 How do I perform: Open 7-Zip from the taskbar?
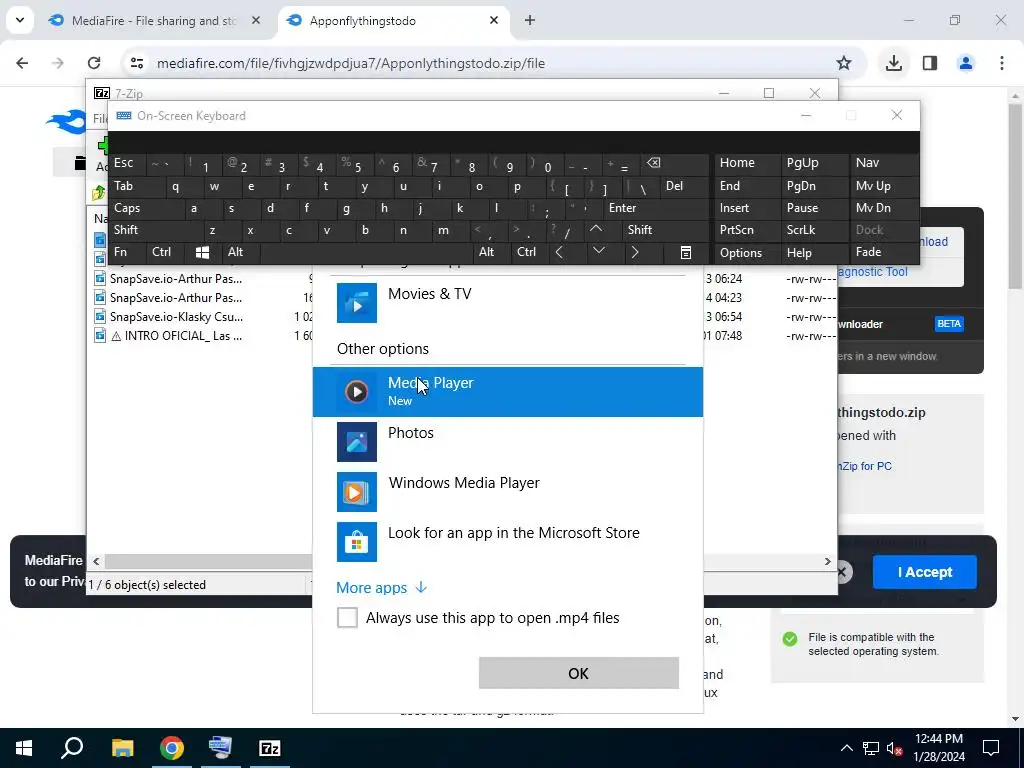click(270, 748)
